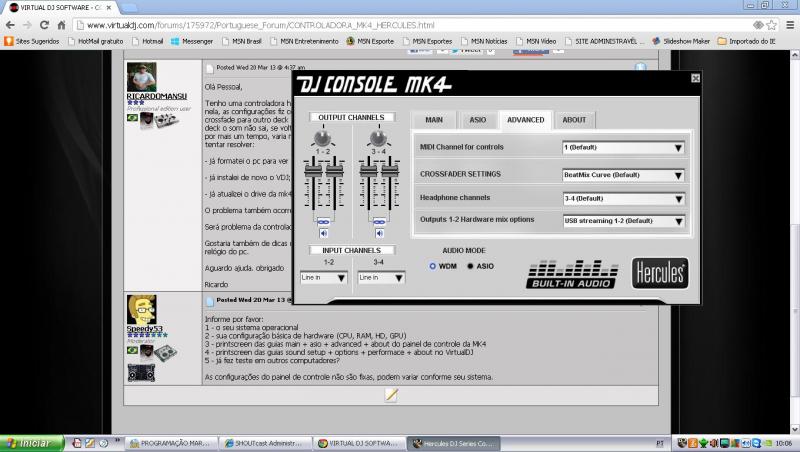The image size is (800, 452).
Task: Select ASIO audio mode radio button
Action: [x=470, y=266]
